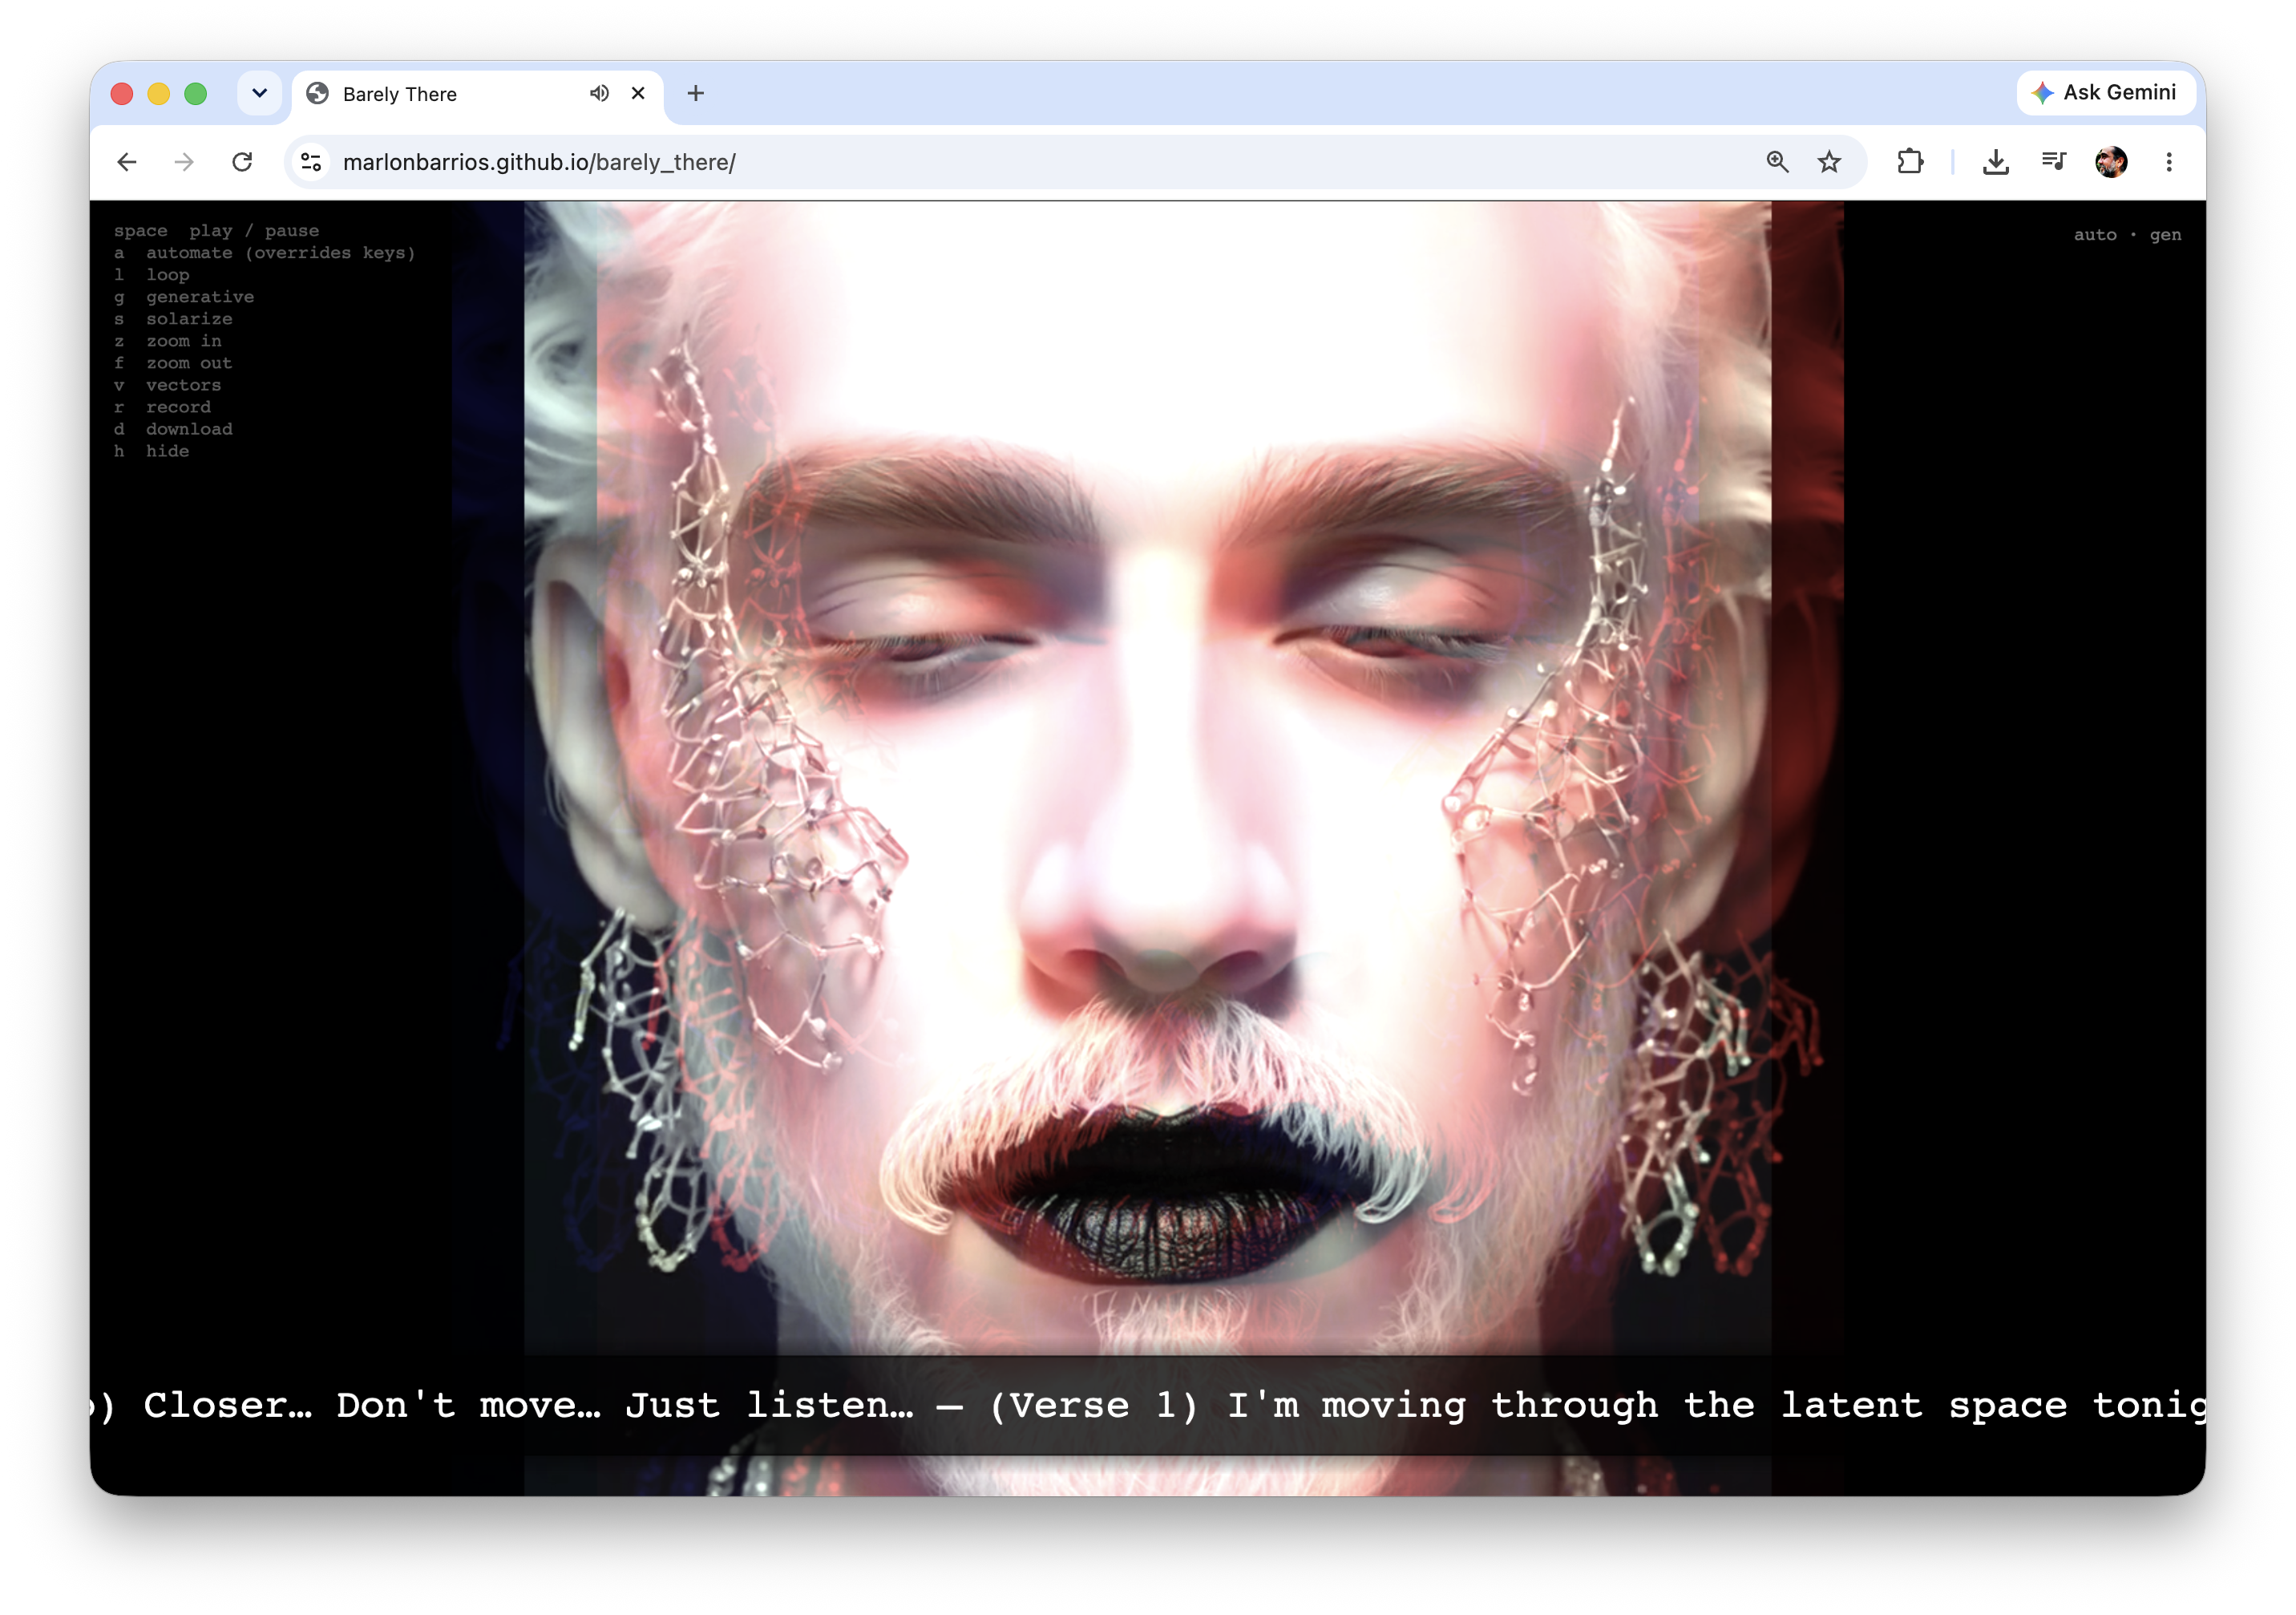
Task: Click the 'space play / pause' text
Action: coord(216,231)
